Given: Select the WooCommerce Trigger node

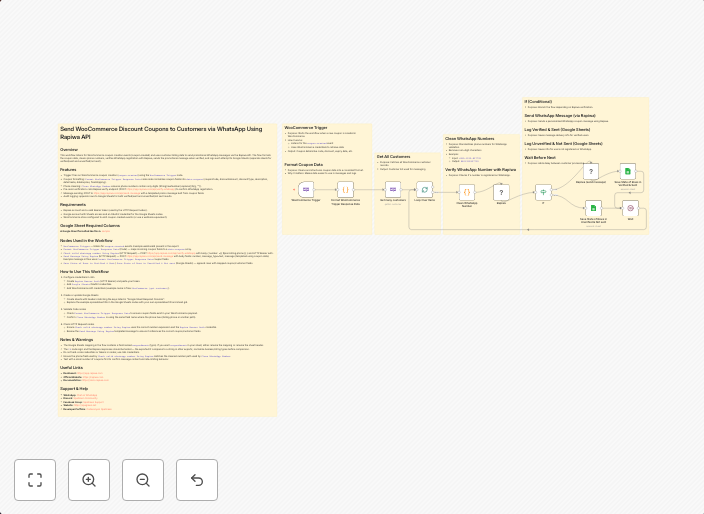Looking at the screenshot, I should pos(307,189).
